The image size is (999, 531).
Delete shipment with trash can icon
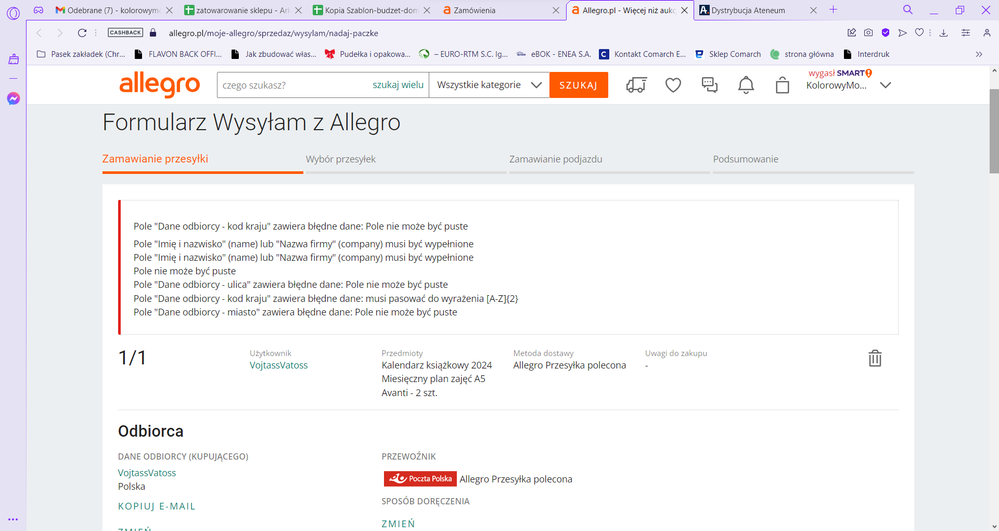(x=875, y=358)
